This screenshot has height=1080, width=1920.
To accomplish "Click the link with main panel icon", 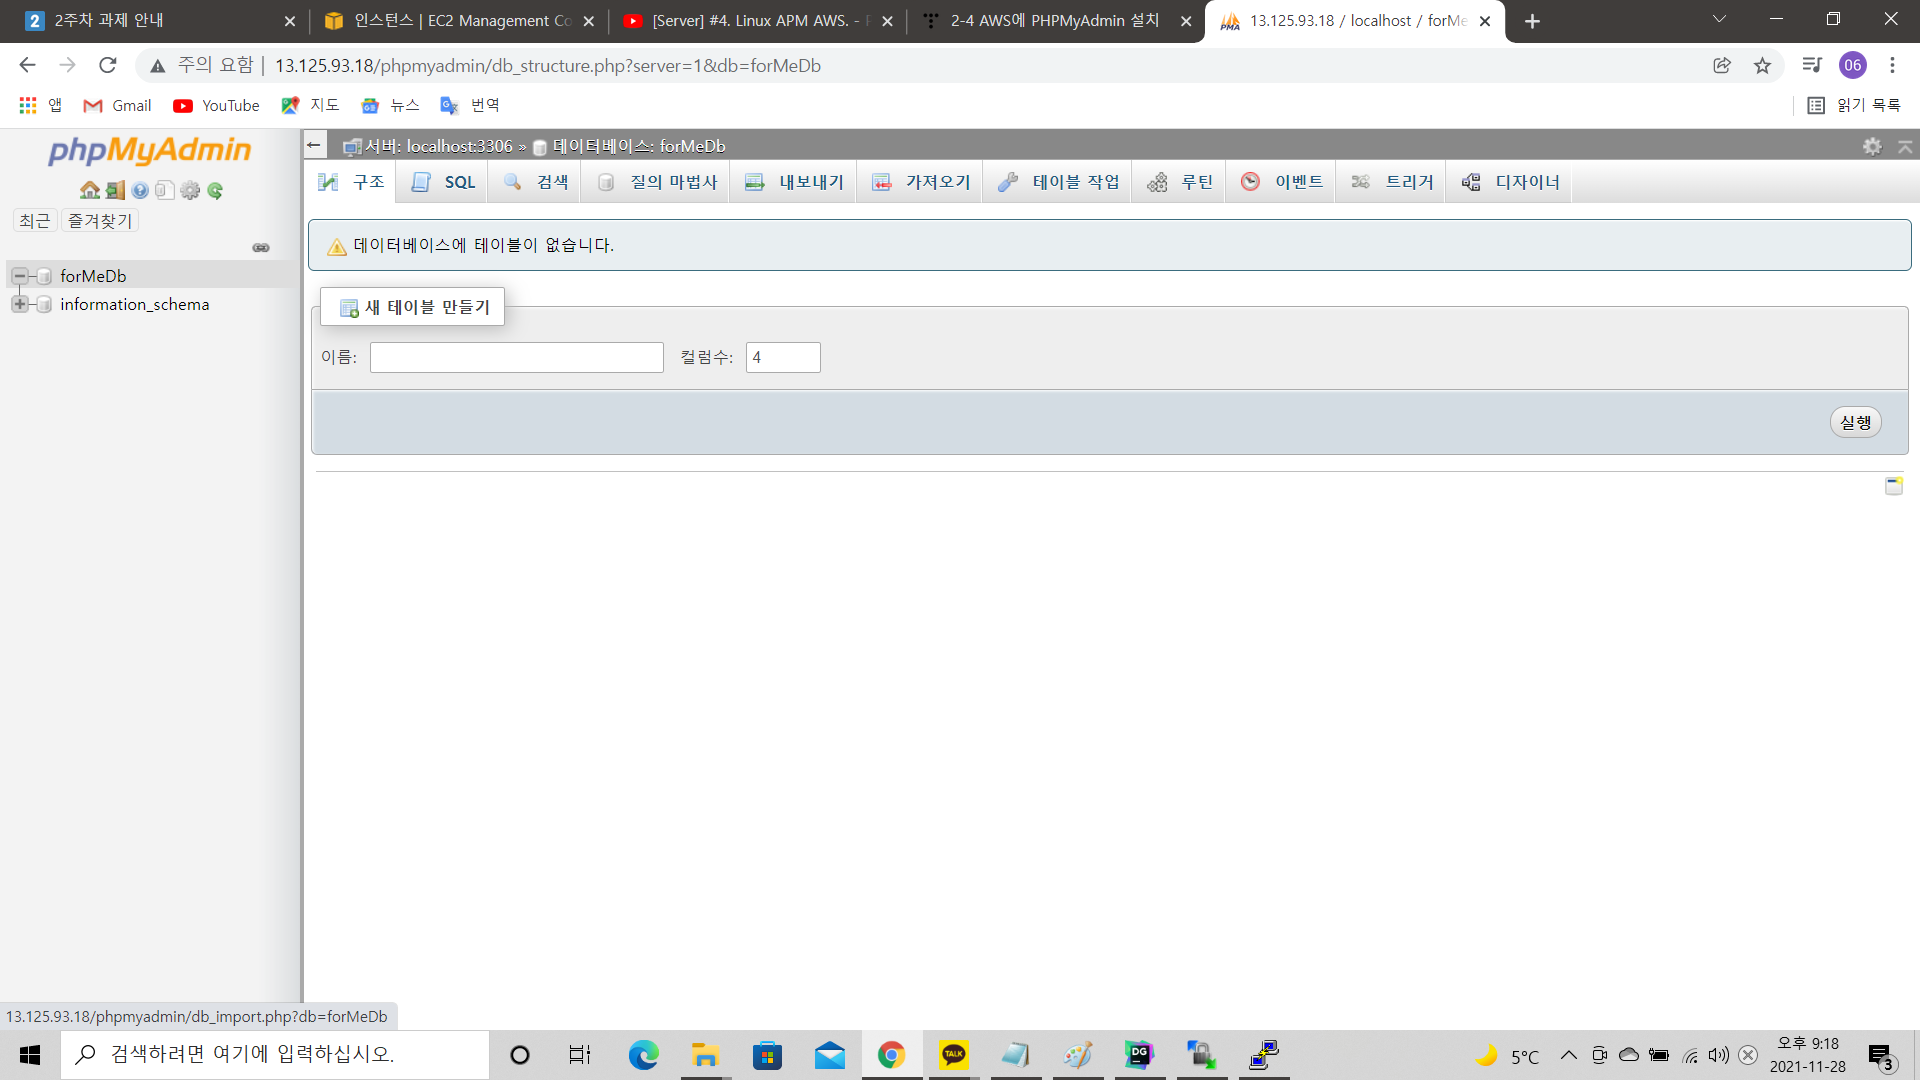I will 261,248.
